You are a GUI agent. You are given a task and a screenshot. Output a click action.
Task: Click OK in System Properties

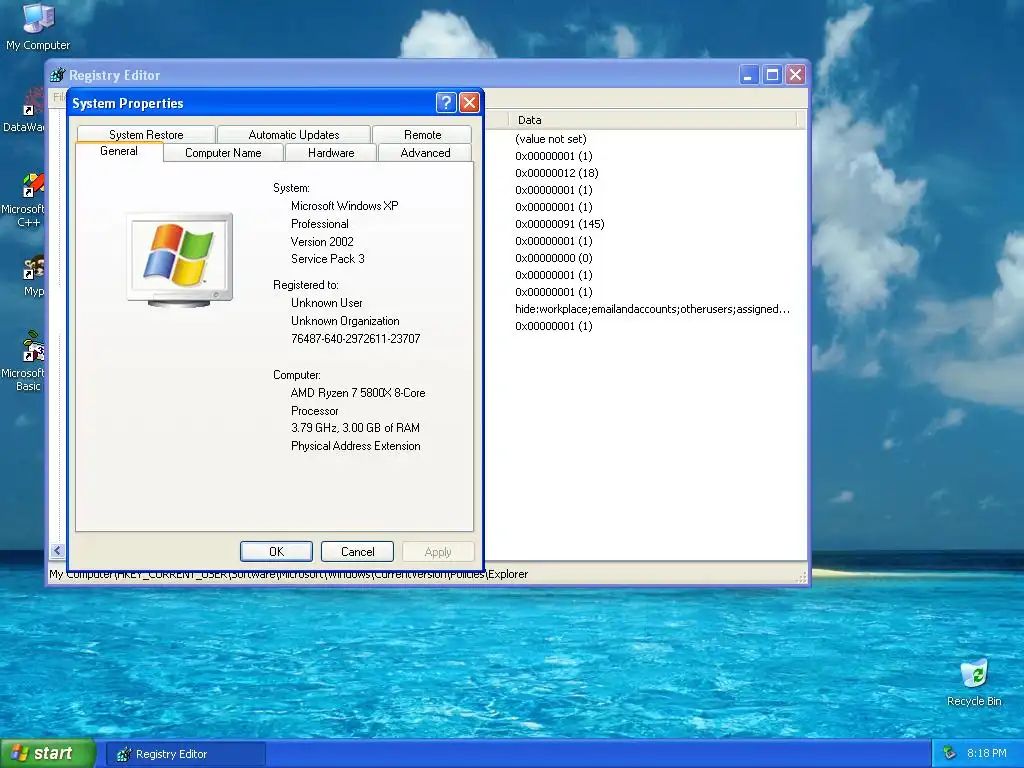276,551
